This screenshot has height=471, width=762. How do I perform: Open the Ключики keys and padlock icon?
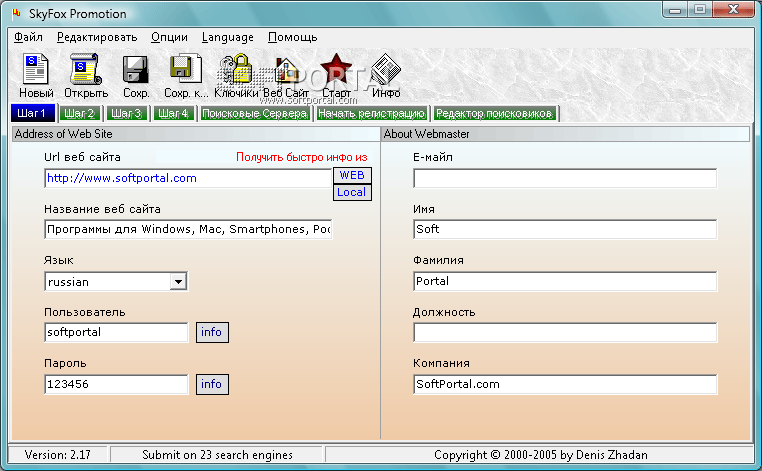(x=236, y=69)
